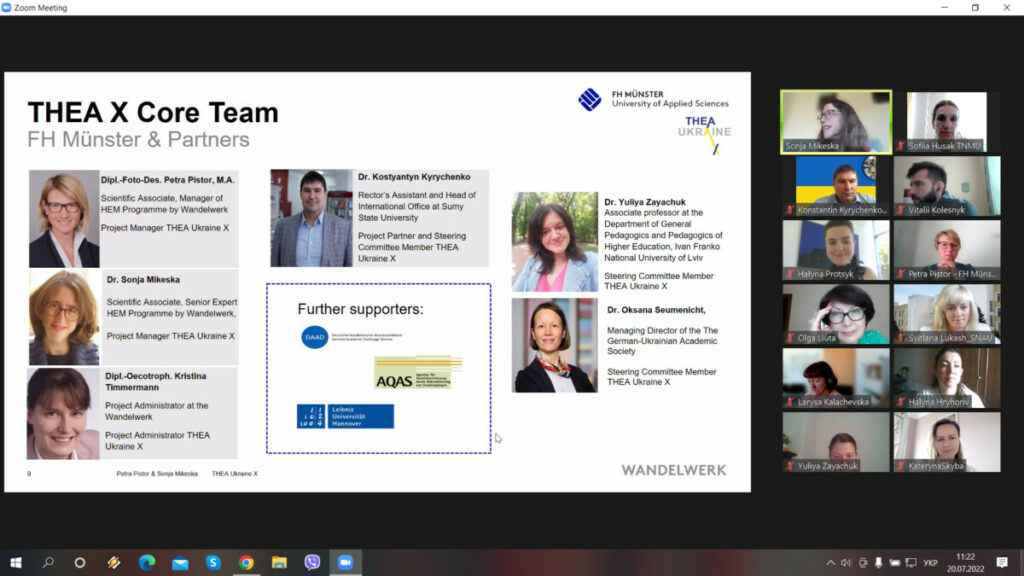1024x576 pixels.
Task: Open the notification center
Action: click(1002, 563)
